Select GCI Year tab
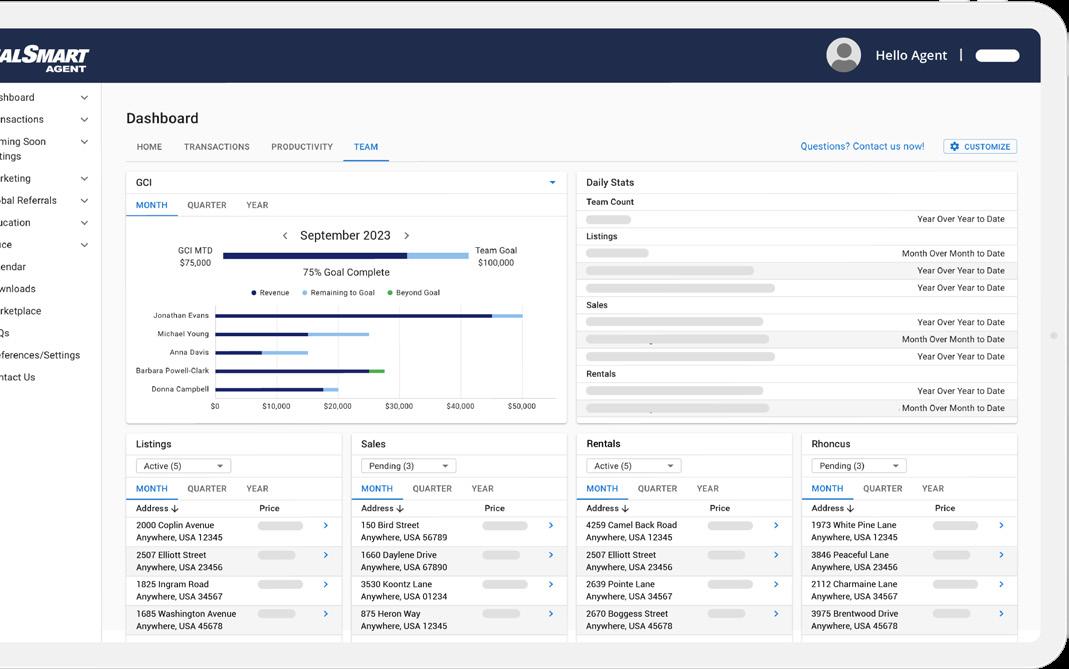This screenshot has height=669, width=1069. click(x=257, y=205)
